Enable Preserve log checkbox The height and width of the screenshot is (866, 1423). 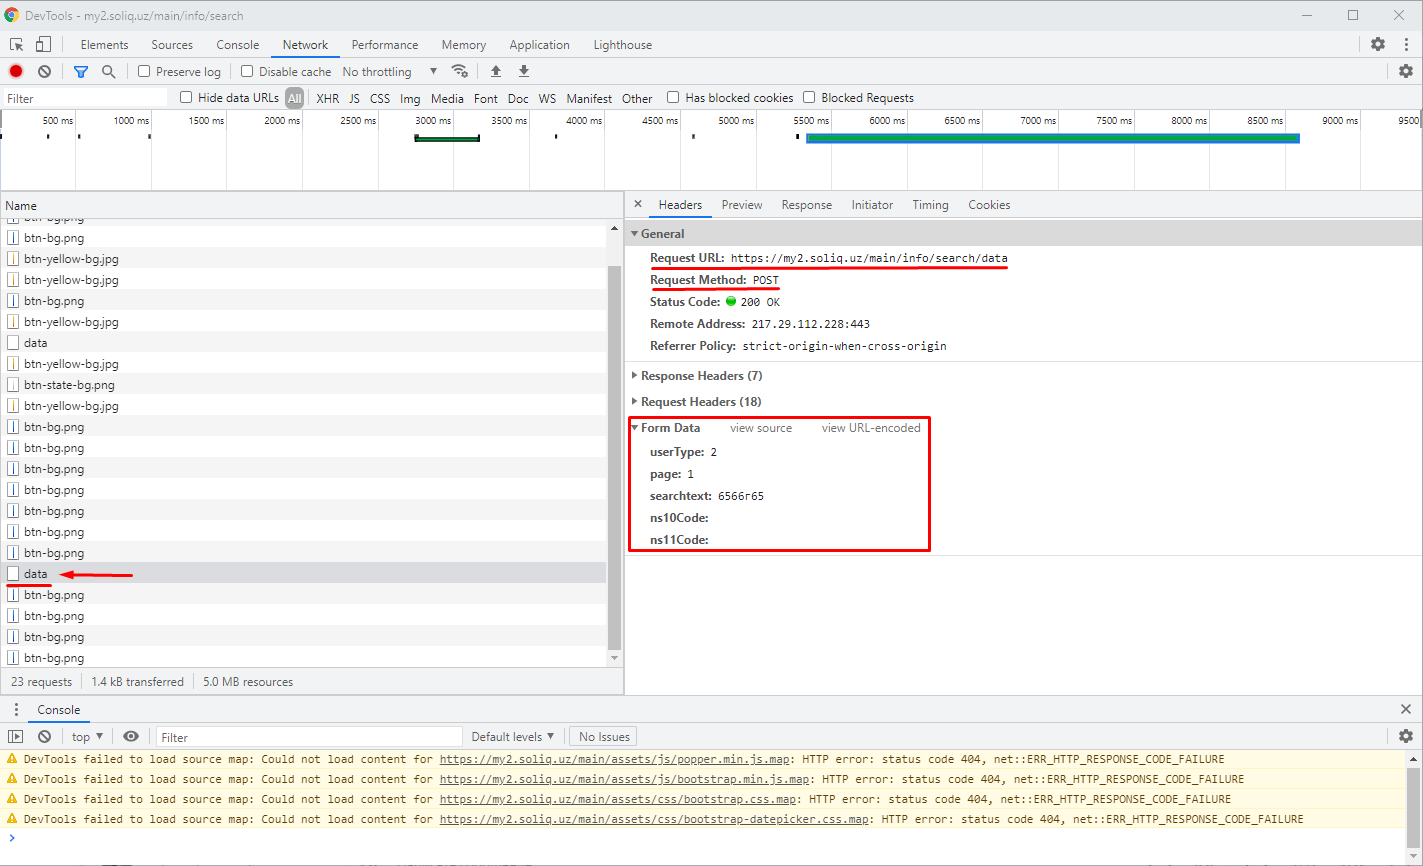tap(144, 71)
